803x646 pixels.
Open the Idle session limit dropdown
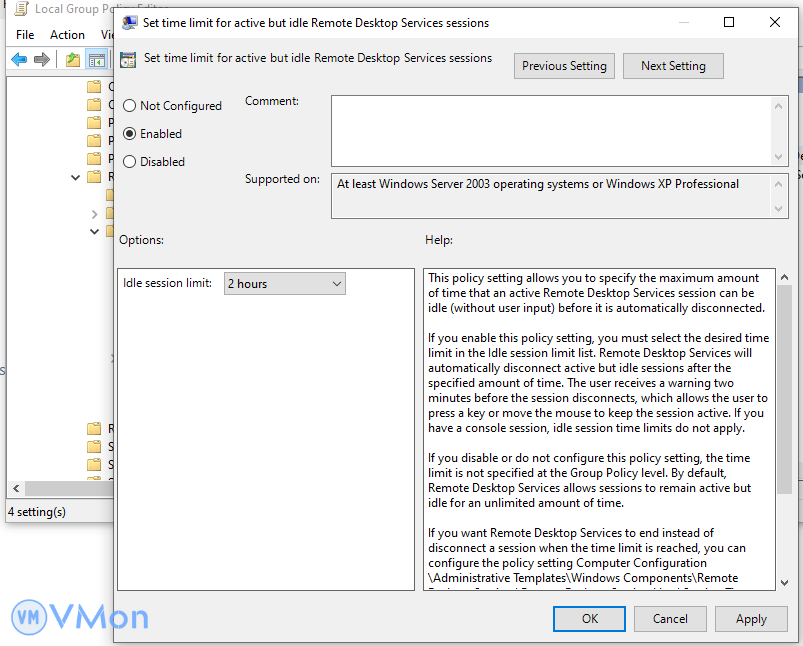tap(285, 284)
